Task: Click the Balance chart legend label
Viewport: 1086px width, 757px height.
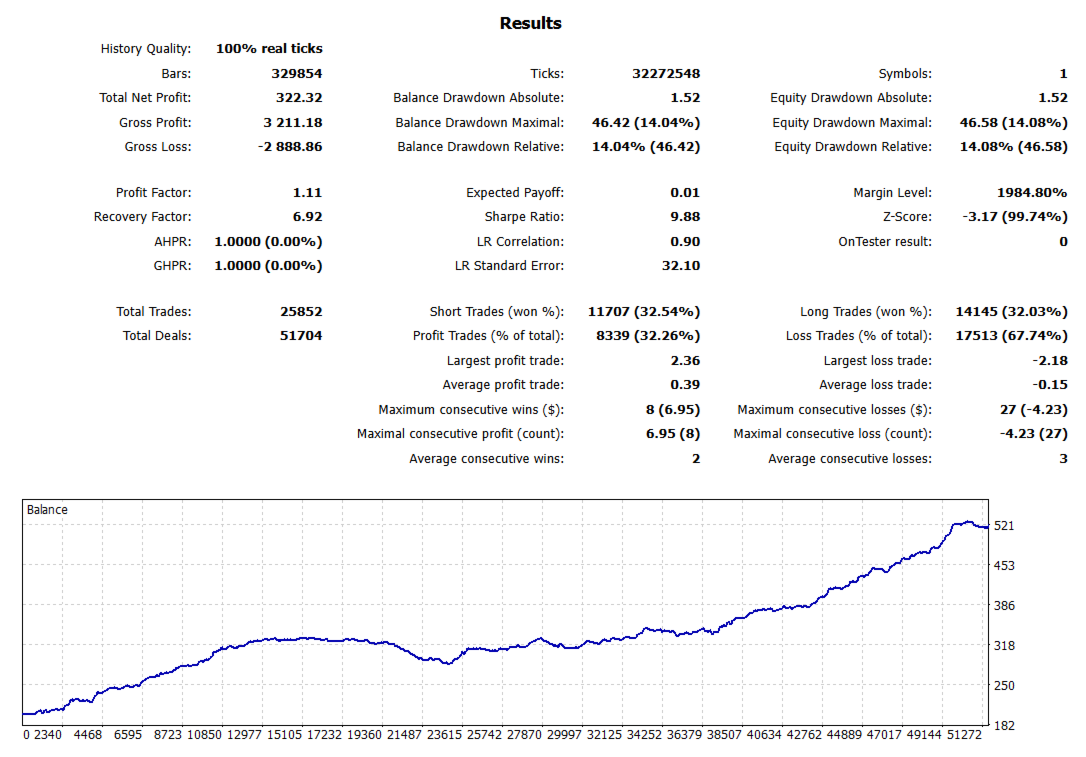Action: tap(47, 510)
